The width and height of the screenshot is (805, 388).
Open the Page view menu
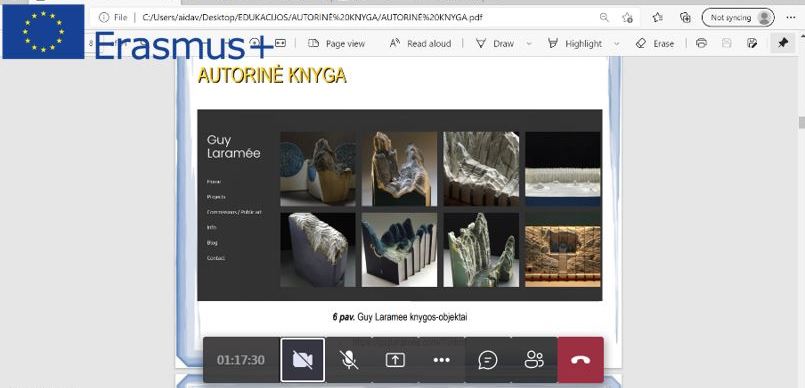336,44
